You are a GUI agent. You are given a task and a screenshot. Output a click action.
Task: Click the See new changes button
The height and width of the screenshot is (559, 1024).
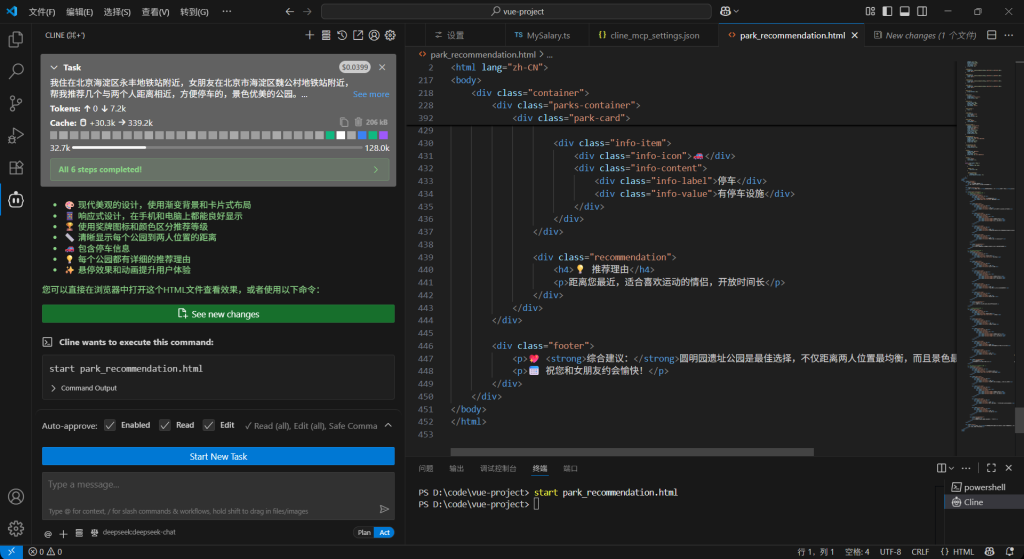point(218,314)
